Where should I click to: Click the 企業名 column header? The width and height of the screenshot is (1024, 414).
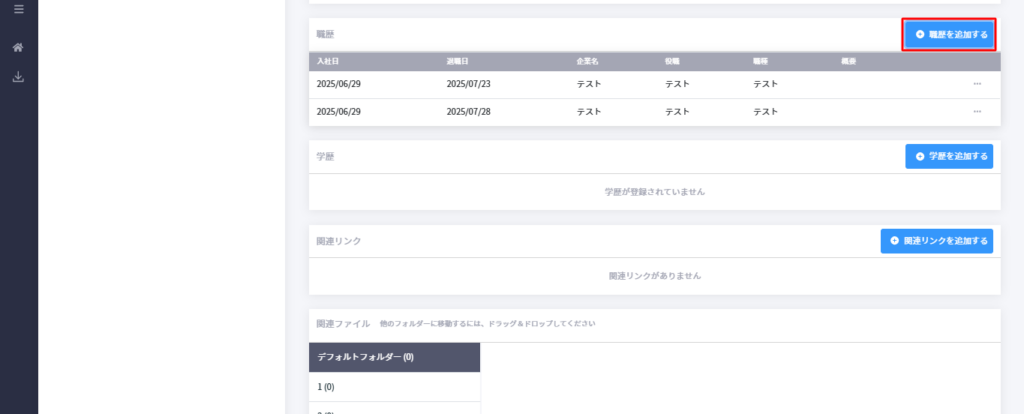(x=588, y=61)
